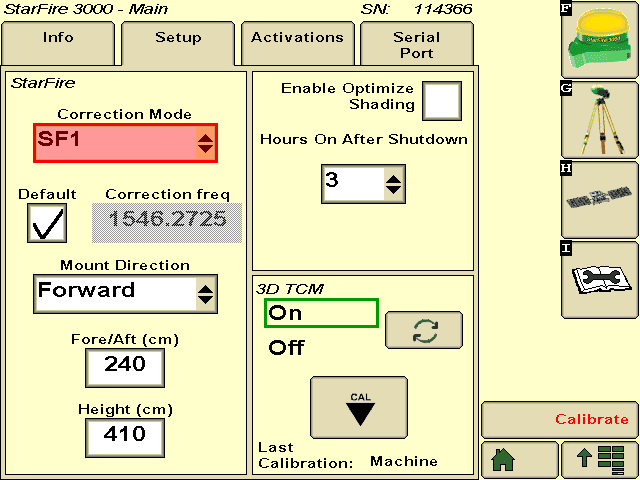Click the red Calibrate button
The width and height of the screenshot is (640, 480).
click(560, 420)
